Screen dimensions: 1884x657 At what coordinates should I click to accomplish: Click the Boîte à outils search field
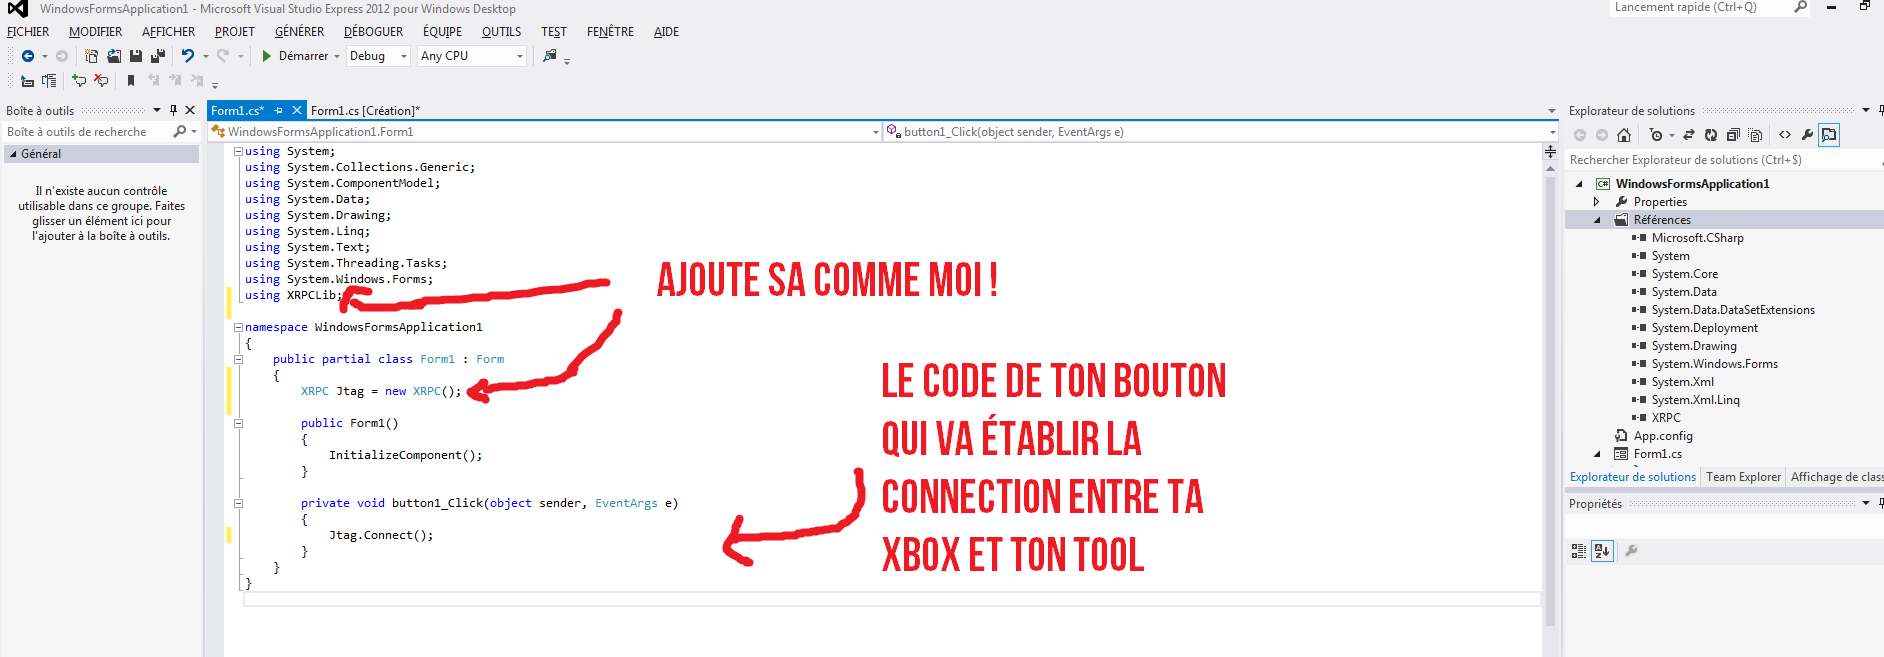click(x=88, y=131)
